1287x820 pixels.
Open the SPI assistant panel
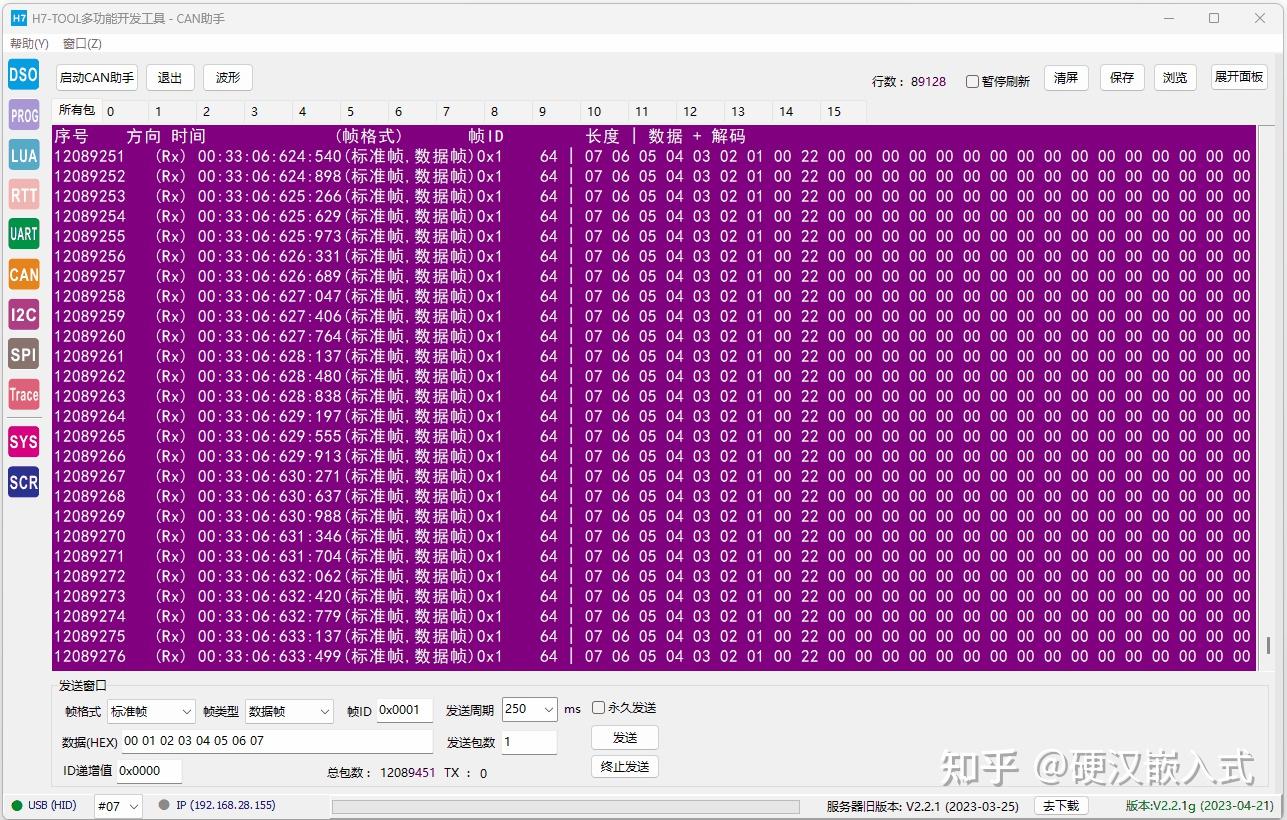coord(22,354)
